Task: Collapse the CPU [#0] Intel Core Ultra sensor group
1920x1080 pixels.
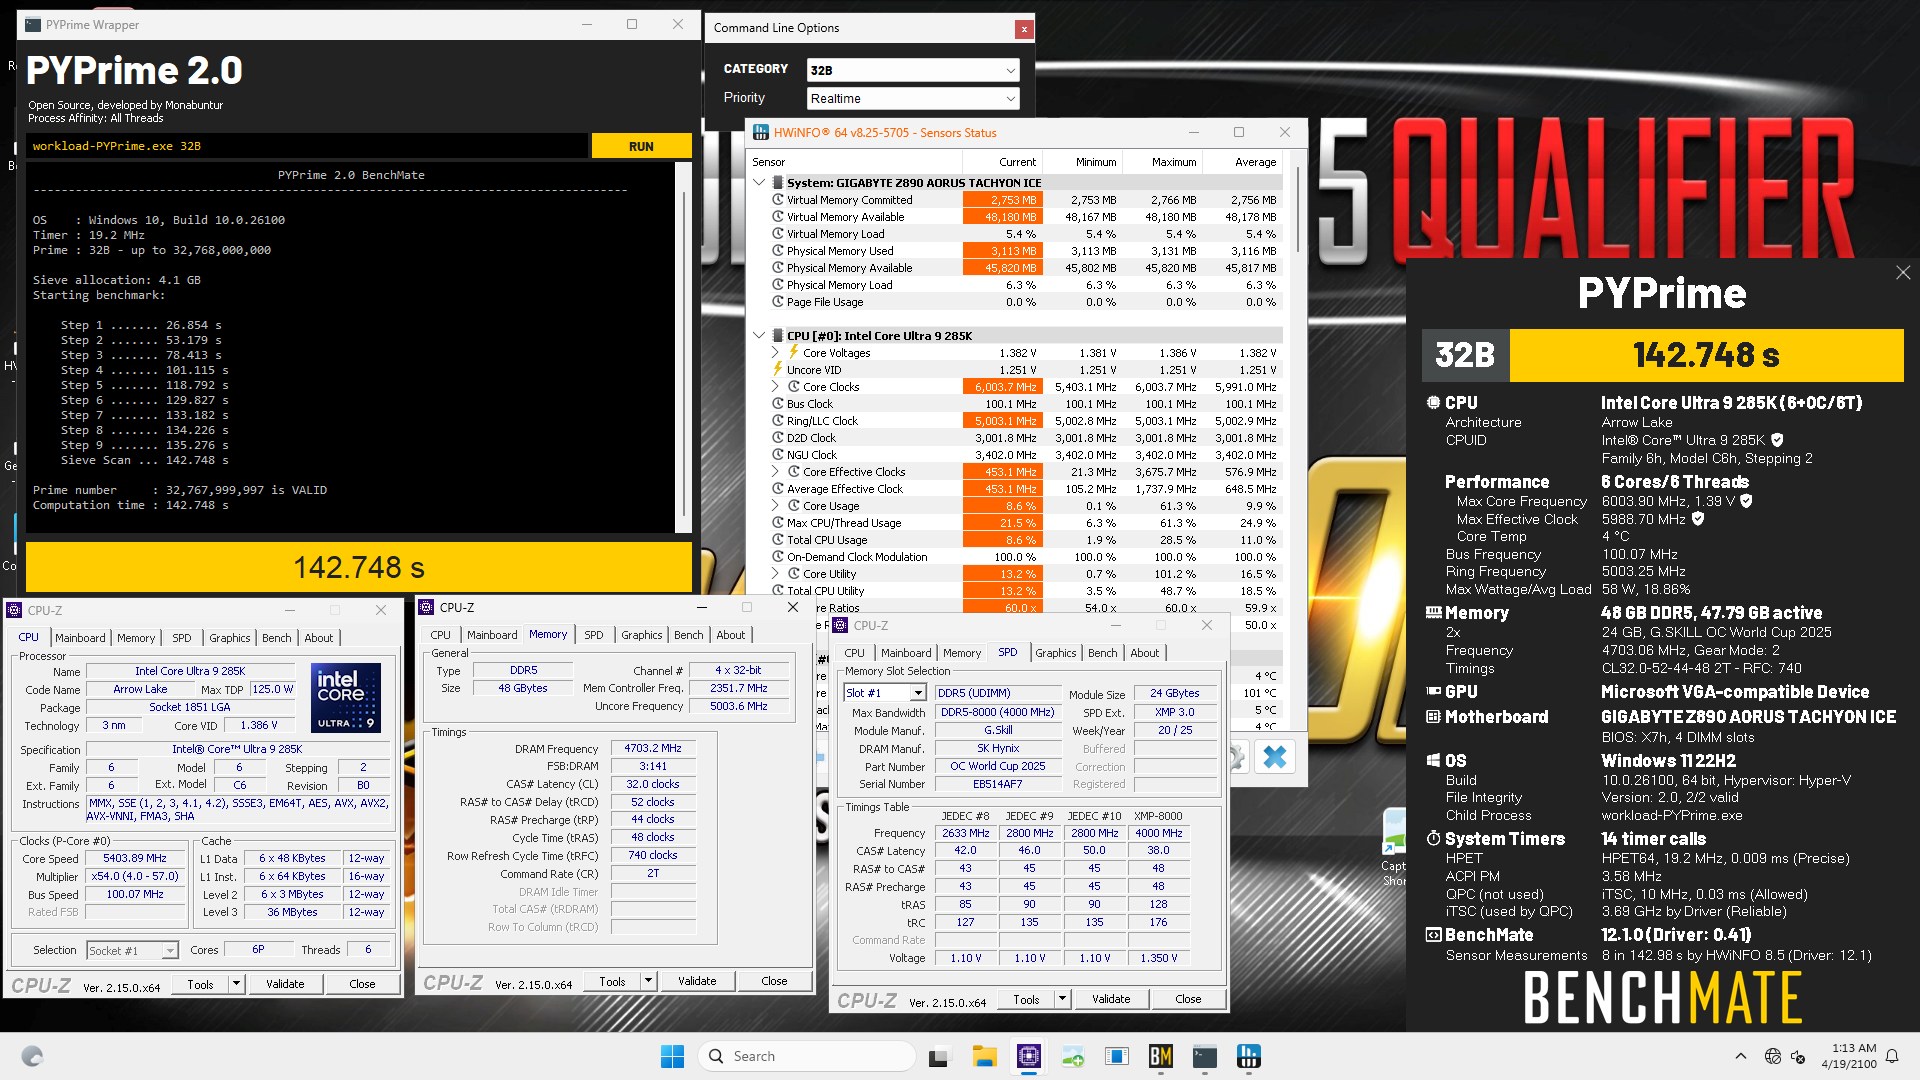Action: [x=759, y=336]
